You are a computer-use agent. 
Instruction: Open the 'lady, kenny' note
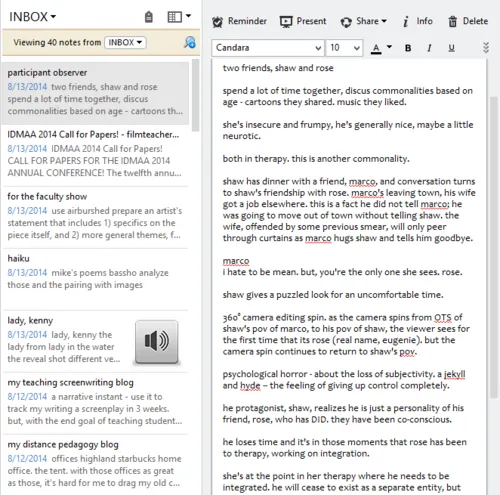click(95, 341)
